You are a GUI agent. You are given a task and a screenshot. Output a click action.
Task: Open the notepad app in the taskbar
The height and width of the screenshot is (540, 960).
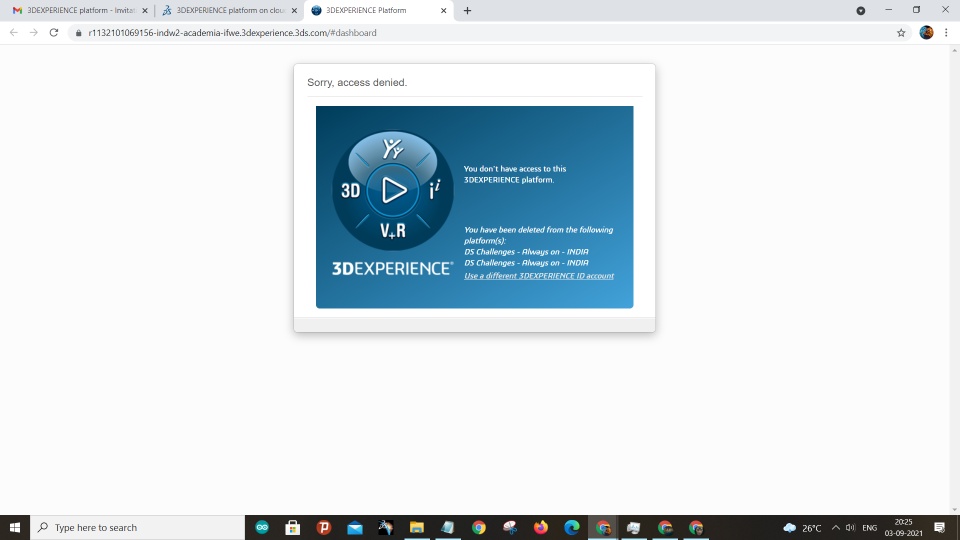pyautogui.click(x=448, y=527)
